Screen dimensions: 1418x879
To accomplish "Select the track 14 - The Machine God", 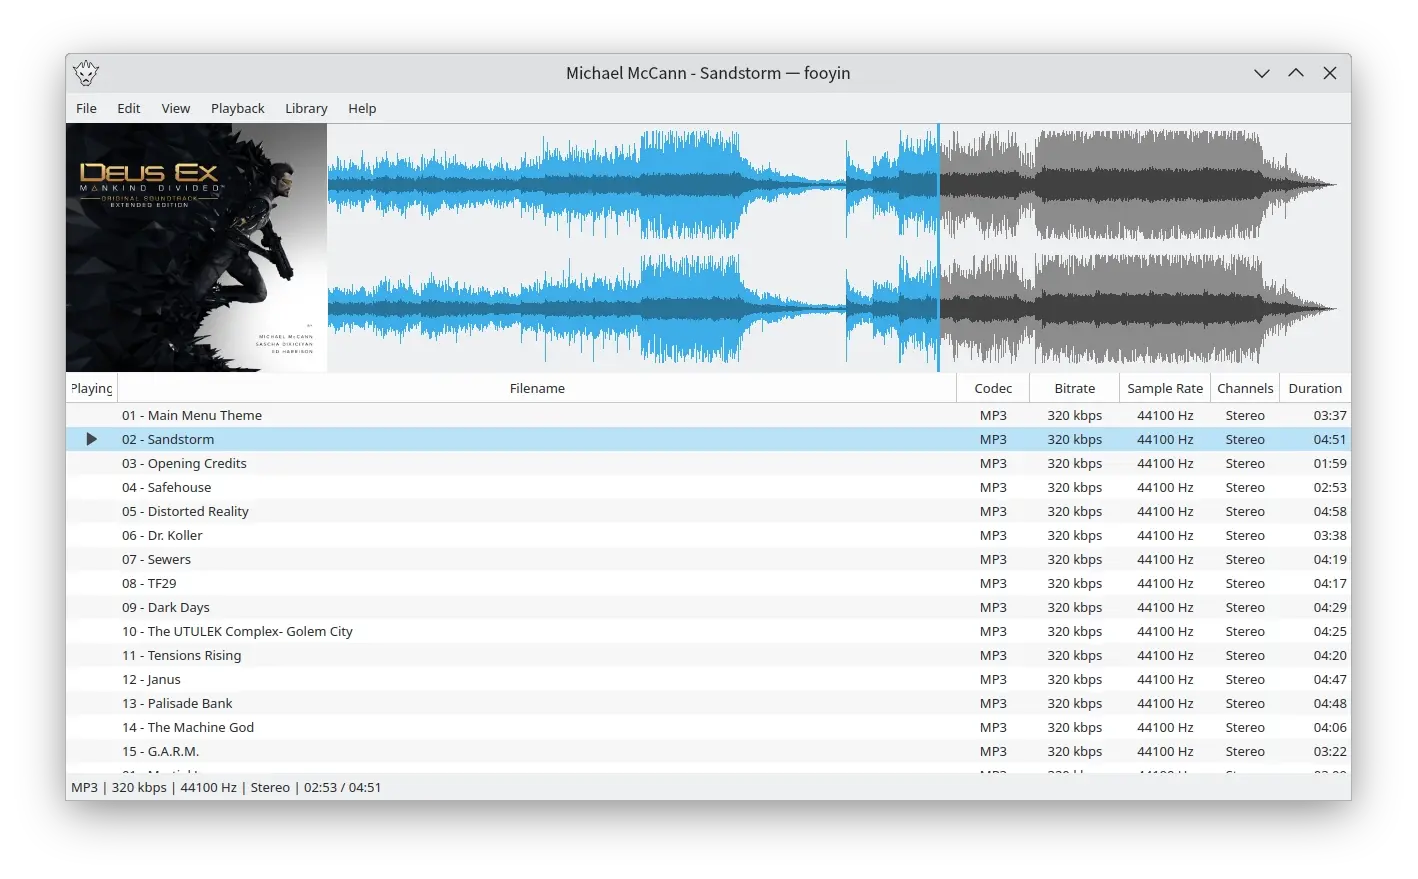I will coord(188,727).
